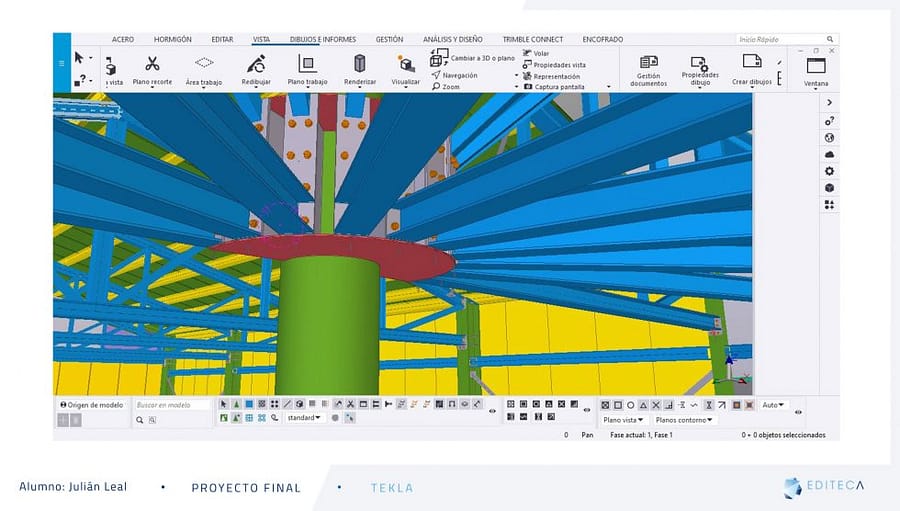Open the ENCOFRADO ribbon tab
Image resolution: width=900 pixels, height=511 pixels.
[x=603, y=40]
